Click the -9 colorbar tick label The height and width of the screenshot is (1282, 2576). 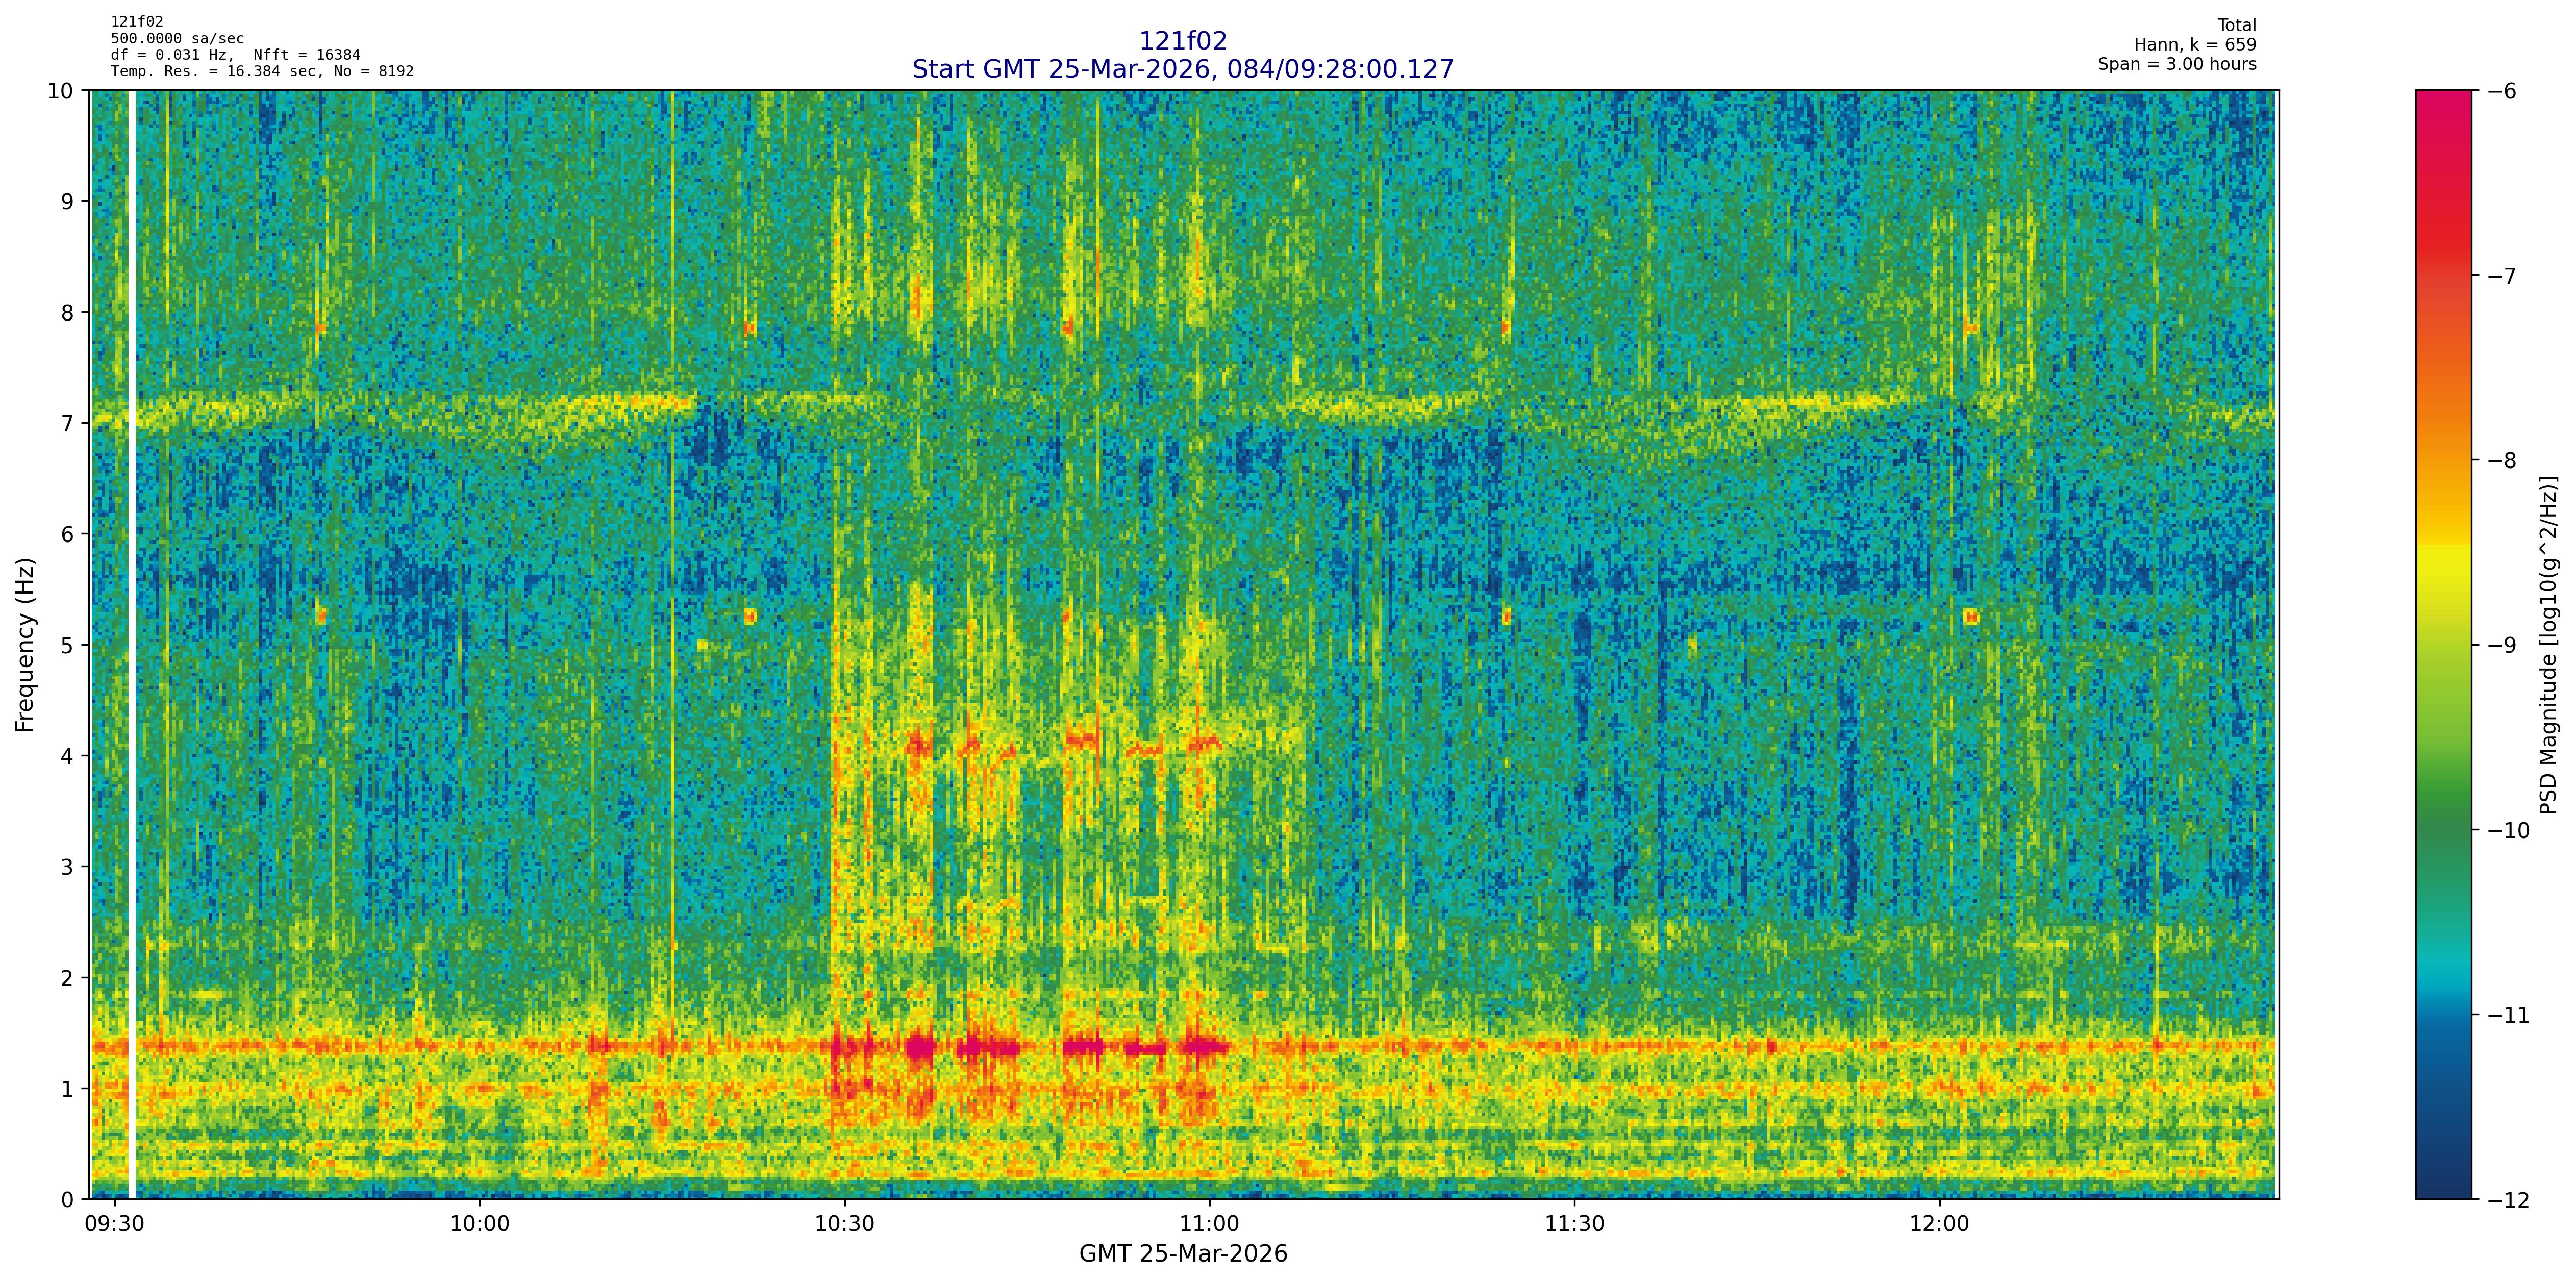(x=2501, y=645)
